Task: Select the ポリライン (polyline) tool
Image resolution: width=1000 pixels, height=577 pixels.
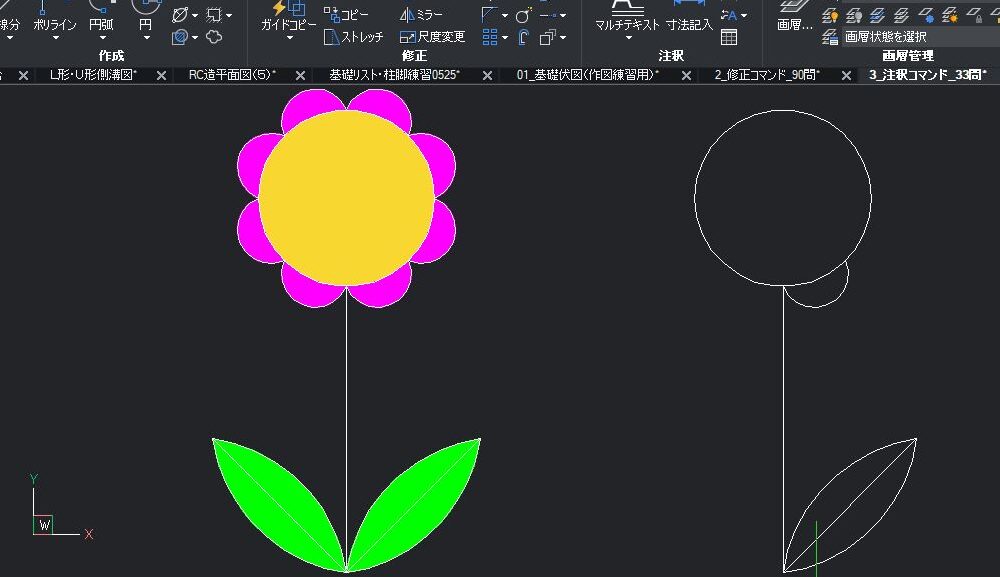Action: pyautogui.click(x=54, y=17)
